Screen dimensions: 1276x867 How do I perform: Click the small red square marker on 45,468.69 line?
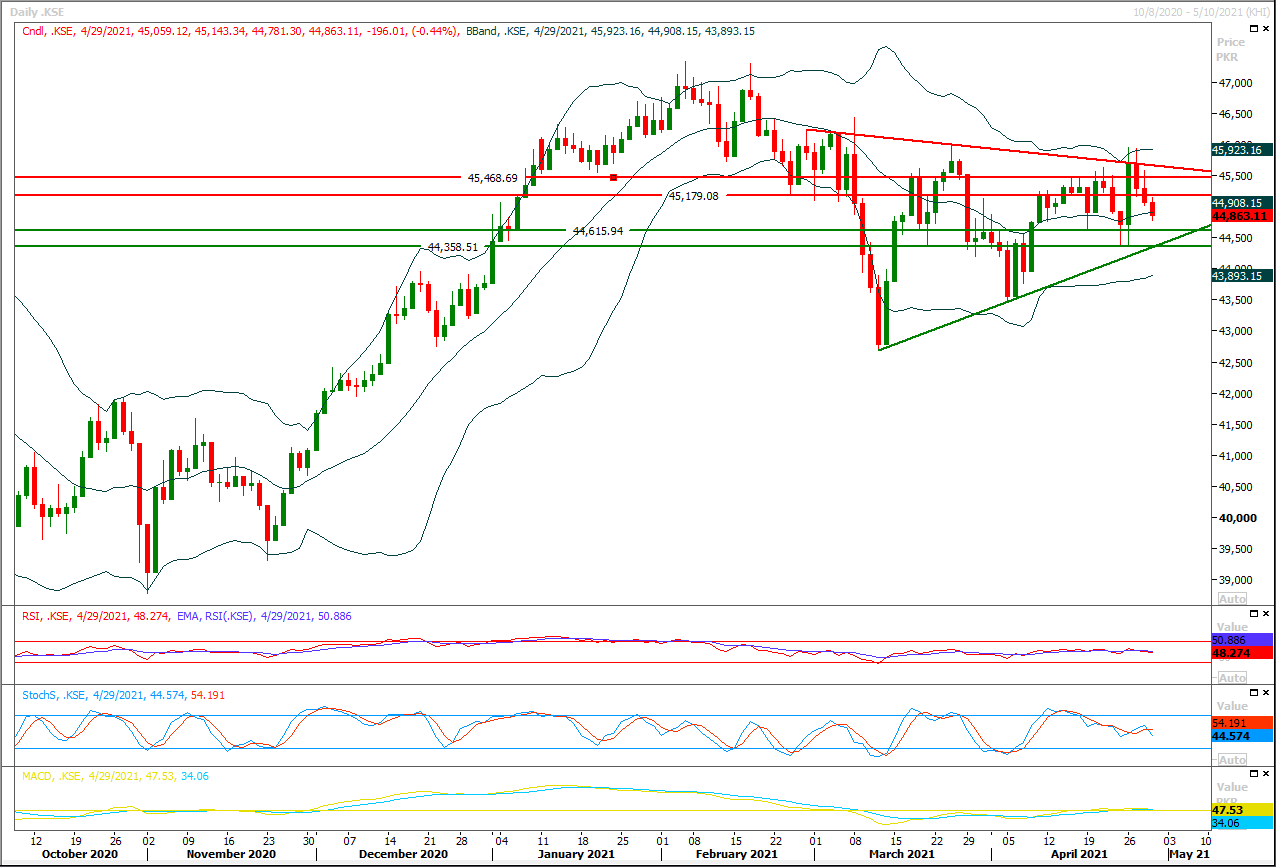(614, 178)
